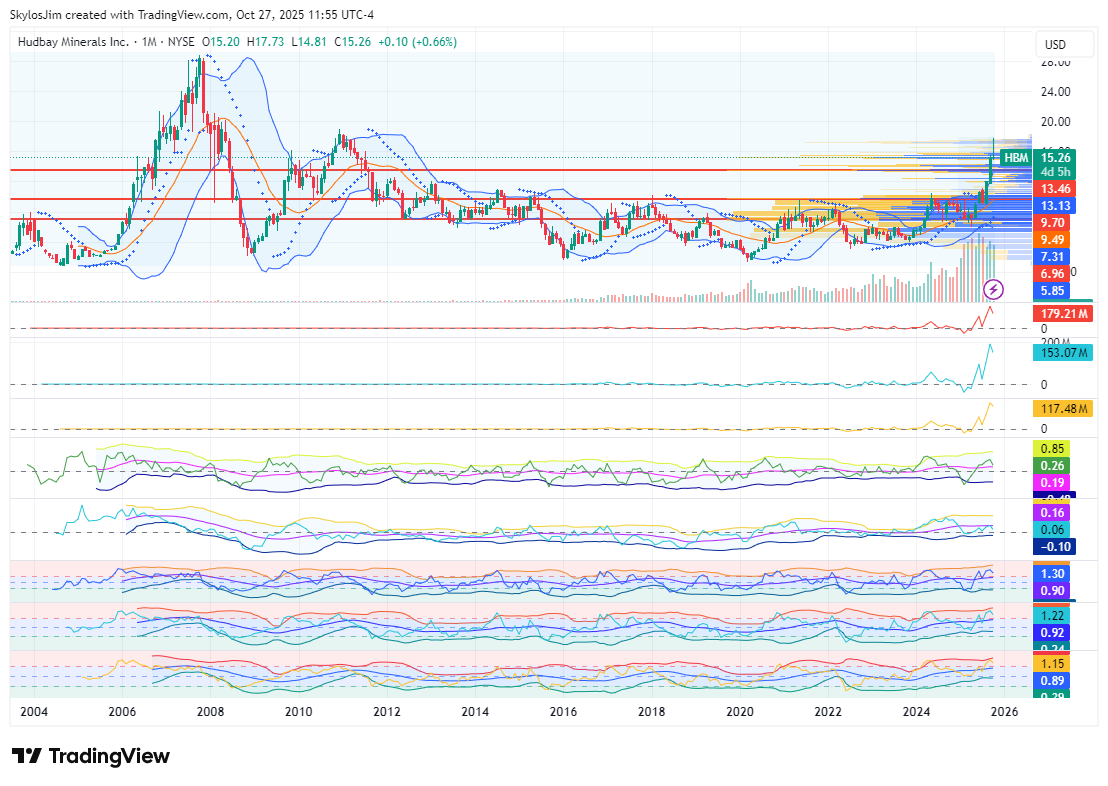Open the USD currency selector
Image resolution: width=1108 pixels, height=786 pixels.
coord(1055,44)
